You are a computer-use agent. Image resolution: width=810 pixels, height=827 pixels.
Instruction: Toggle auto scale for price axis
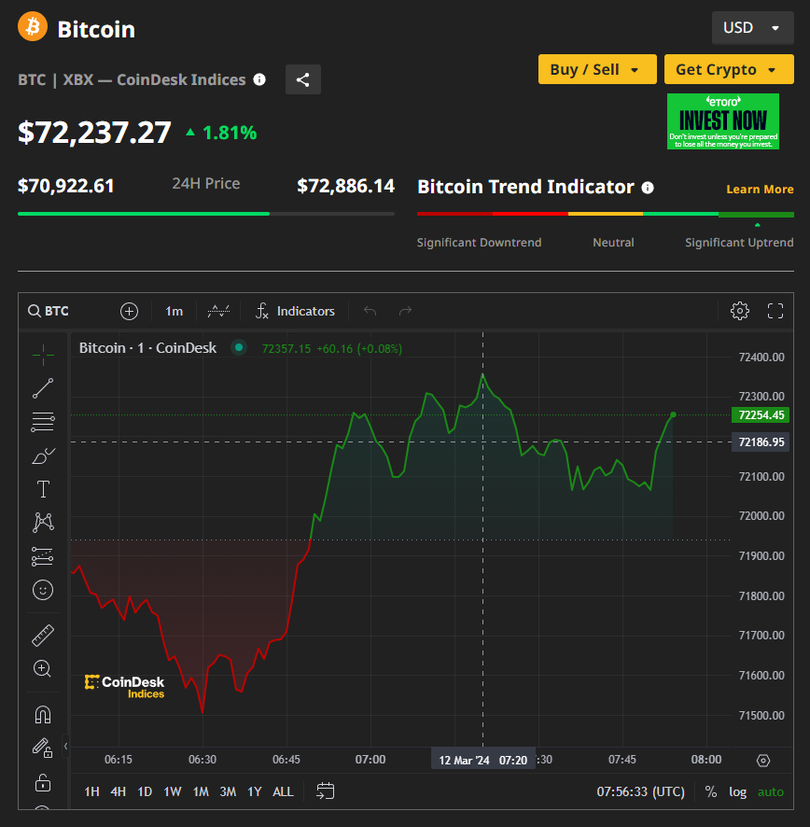771,791
